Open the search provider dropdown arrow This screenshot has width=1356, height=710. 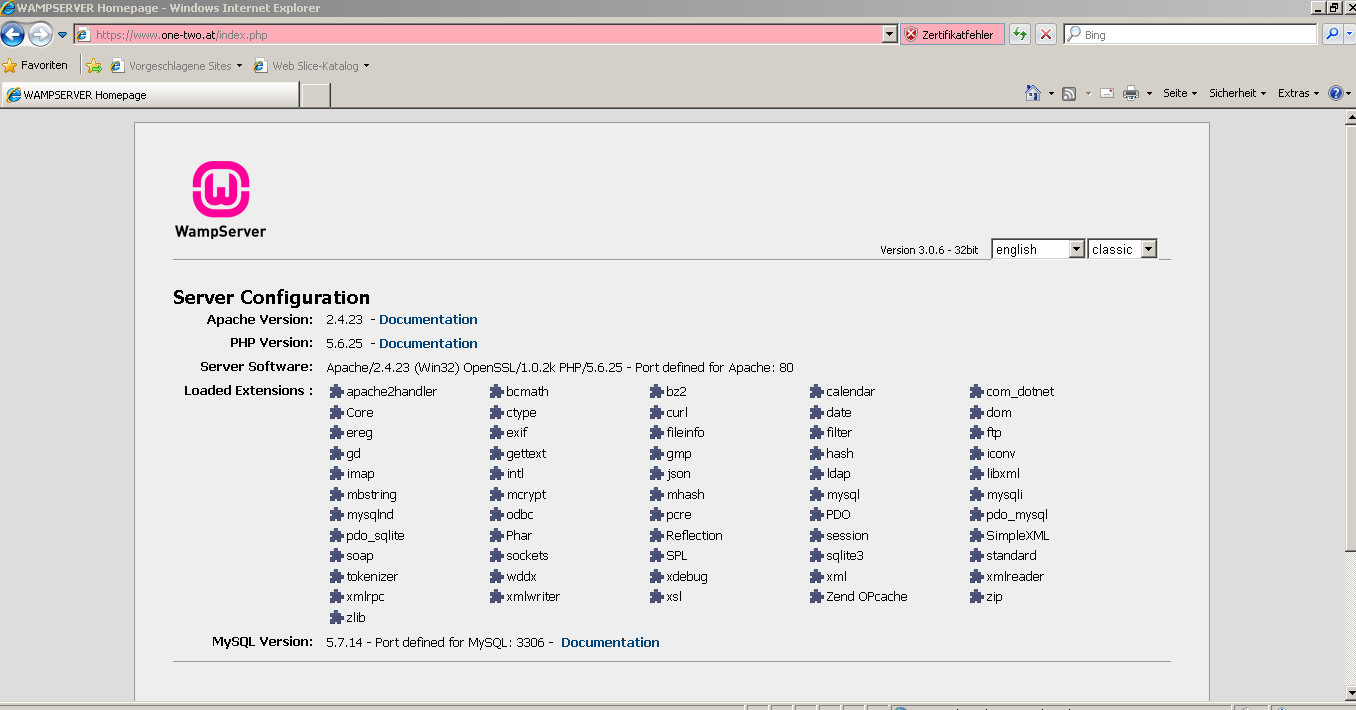[1348, 35]
